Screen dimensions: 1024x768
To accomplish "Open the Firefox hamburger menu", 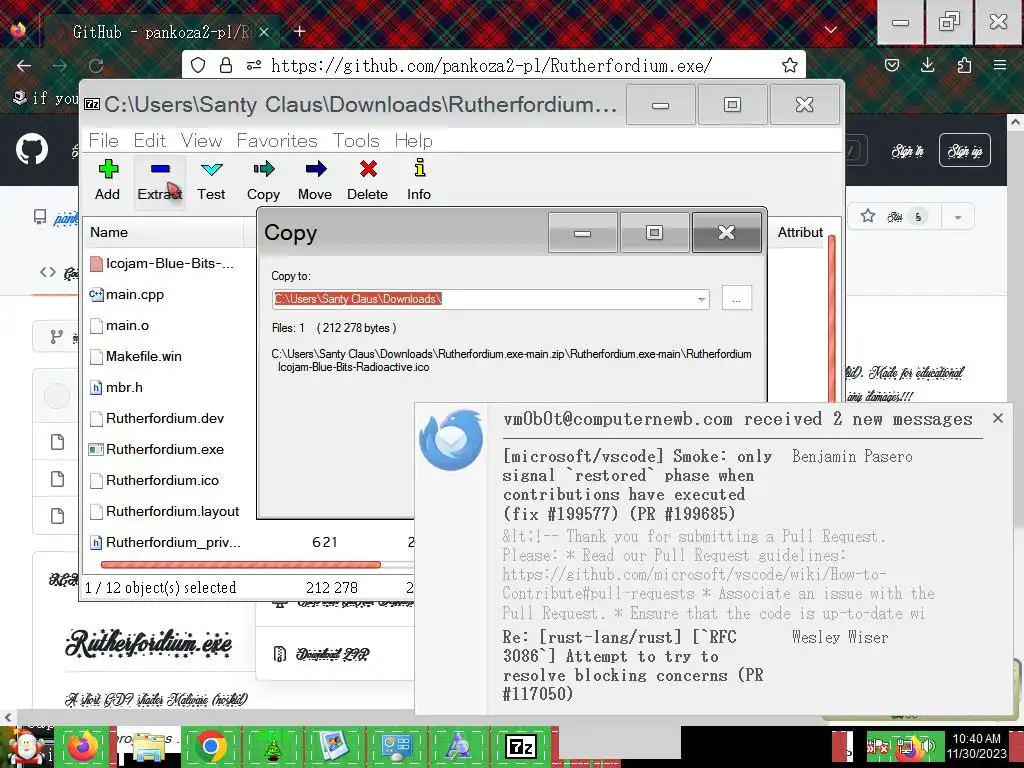I will click(x=1000, y=65).
